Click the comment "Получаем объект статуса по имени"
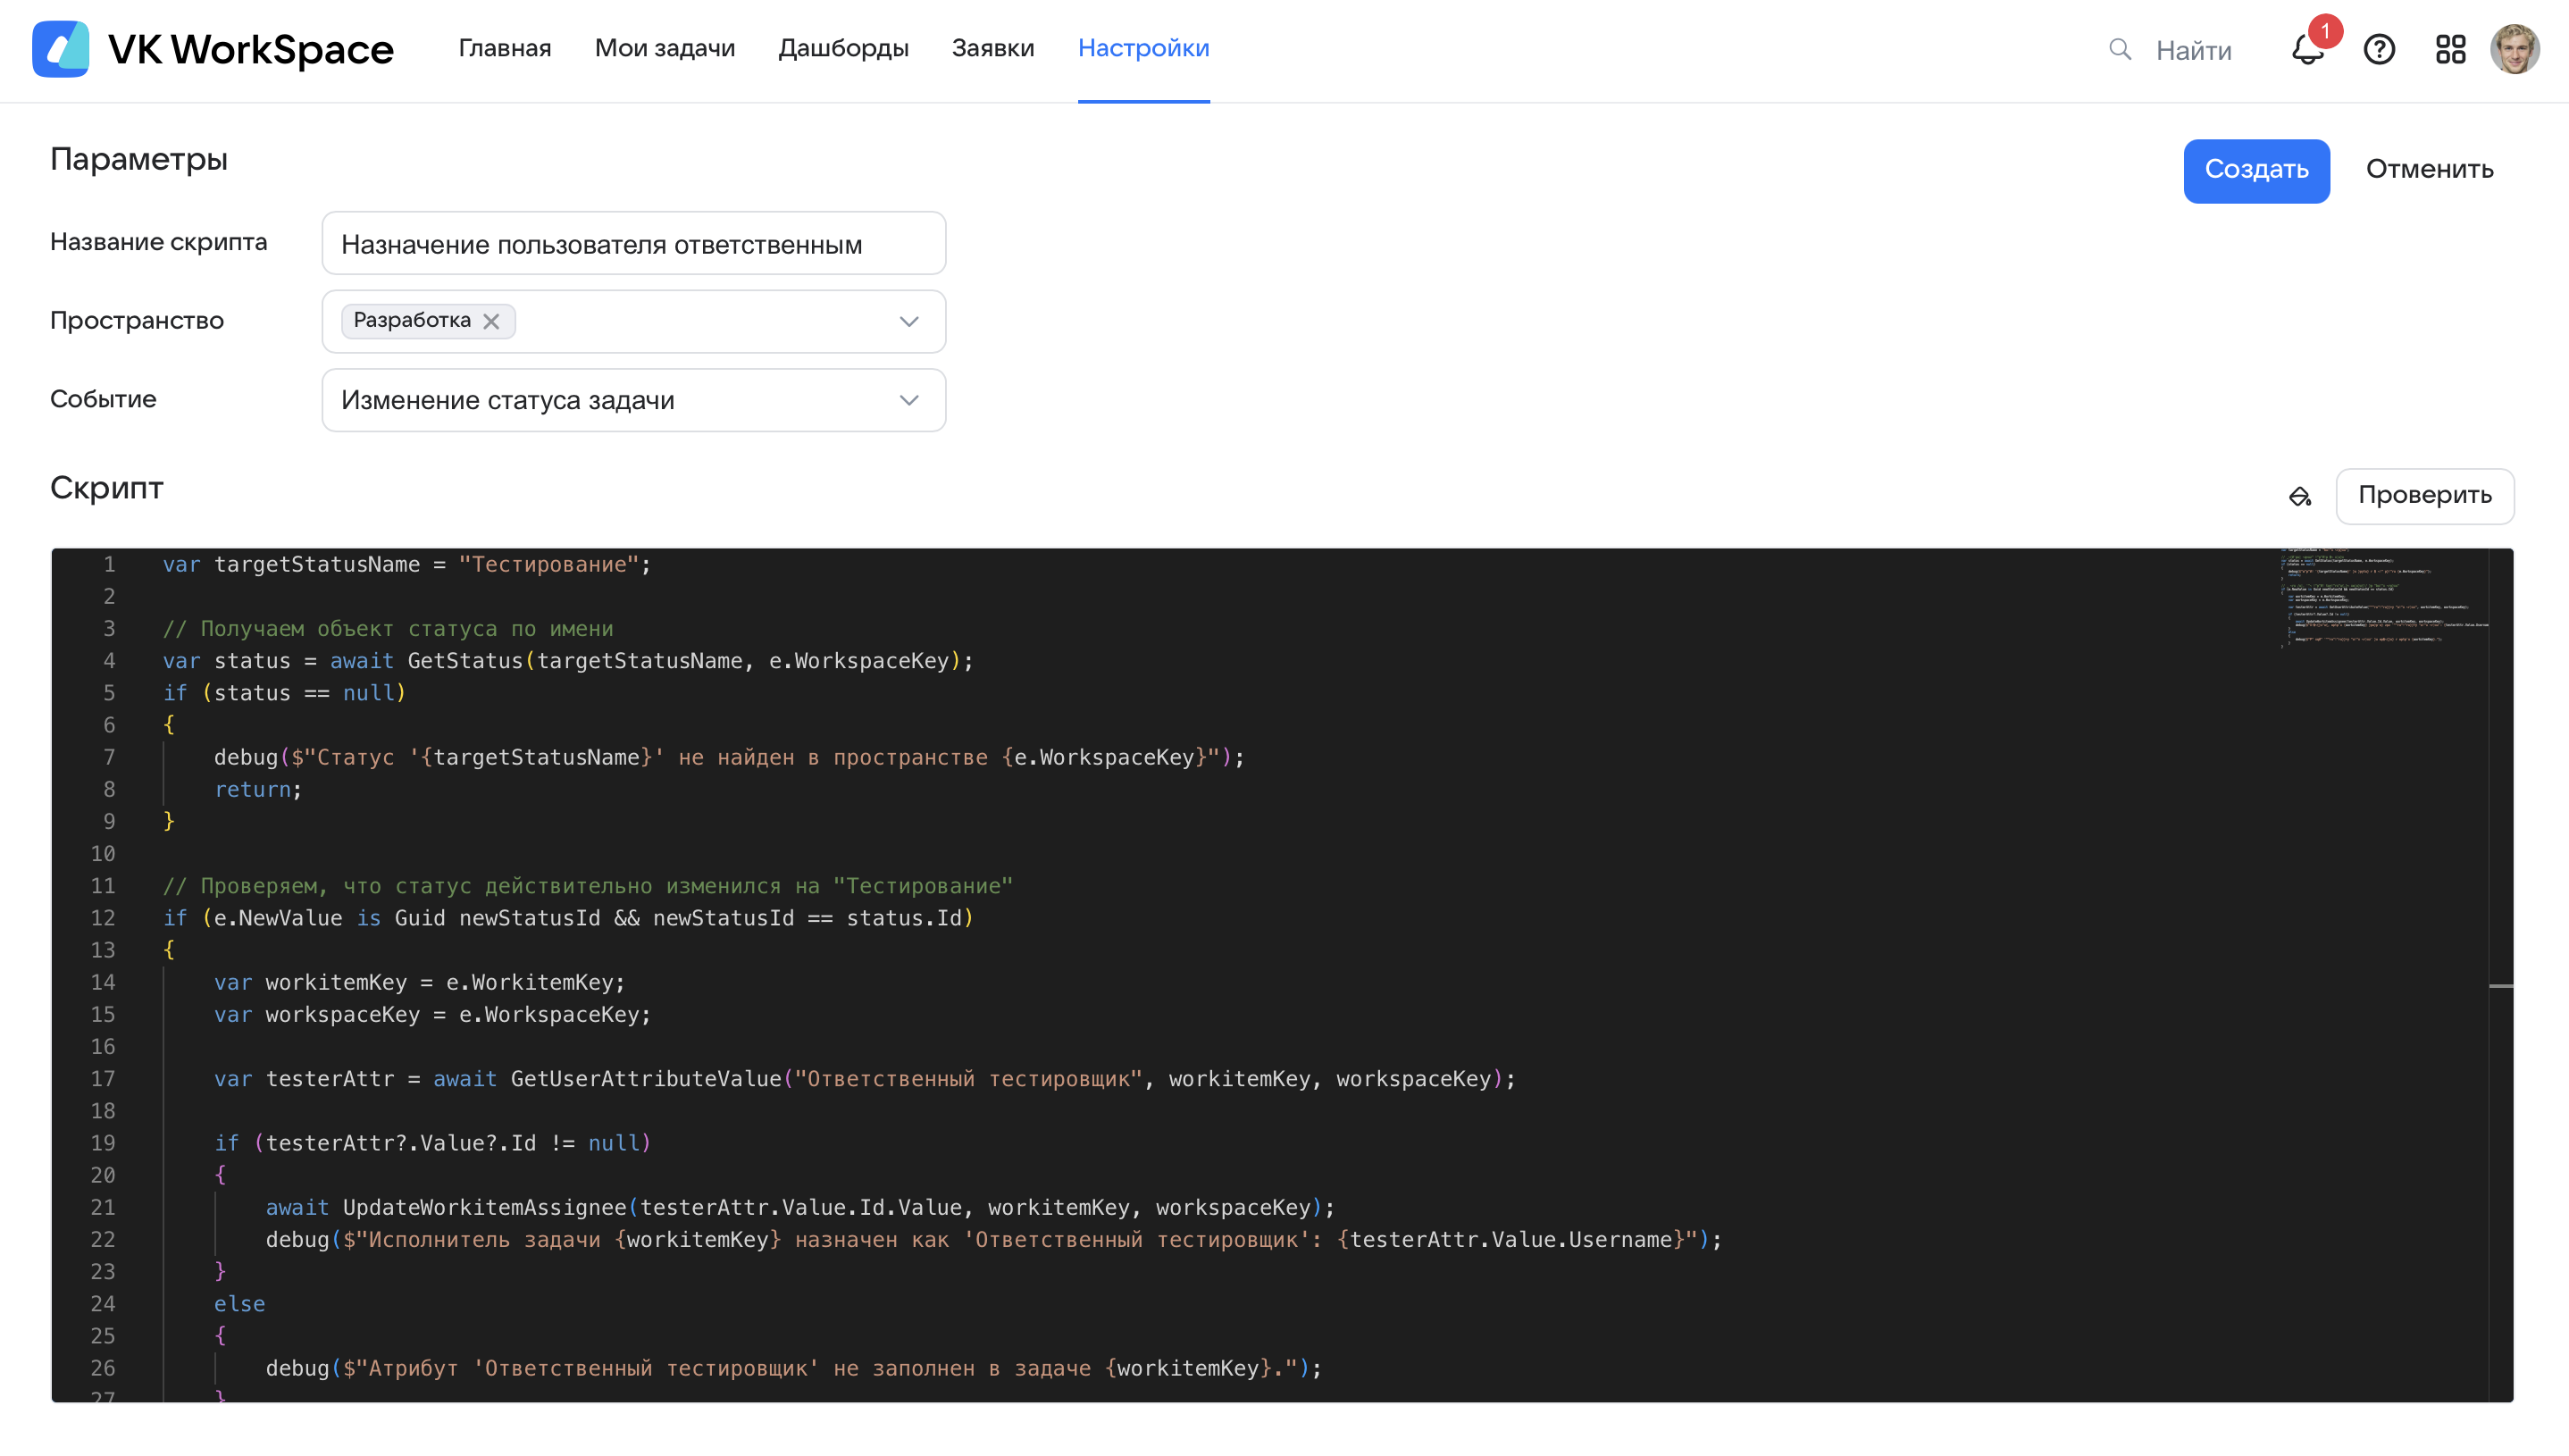 click(x=388, y=629)
